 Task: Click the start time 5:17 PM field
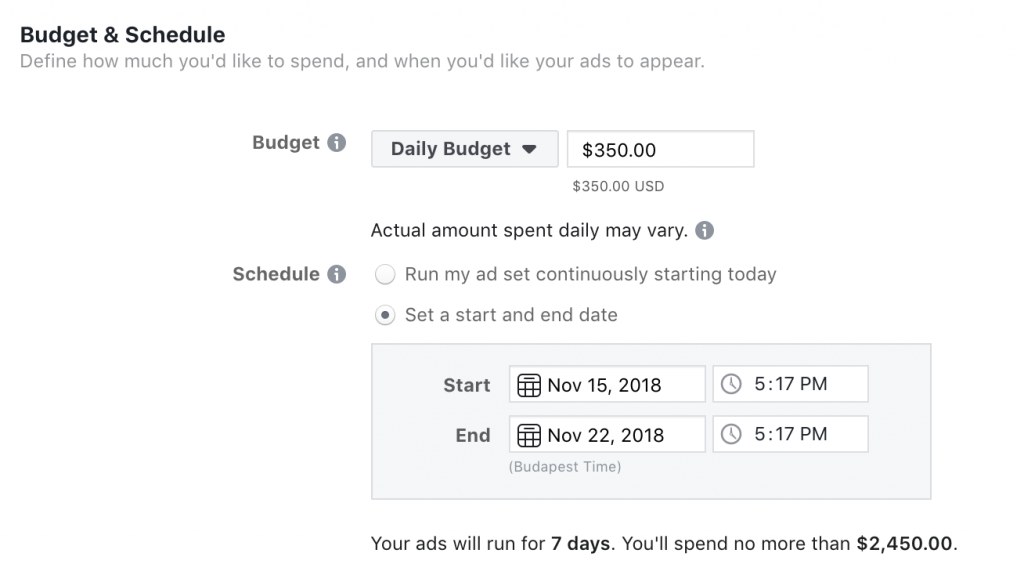pyautogui.click(x=790, y=384)
